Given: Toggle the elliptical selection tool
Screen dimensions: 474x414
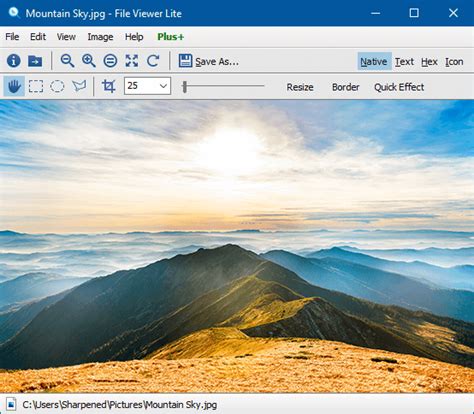Looking at the screenshot, I should click(x=57, y=86).
